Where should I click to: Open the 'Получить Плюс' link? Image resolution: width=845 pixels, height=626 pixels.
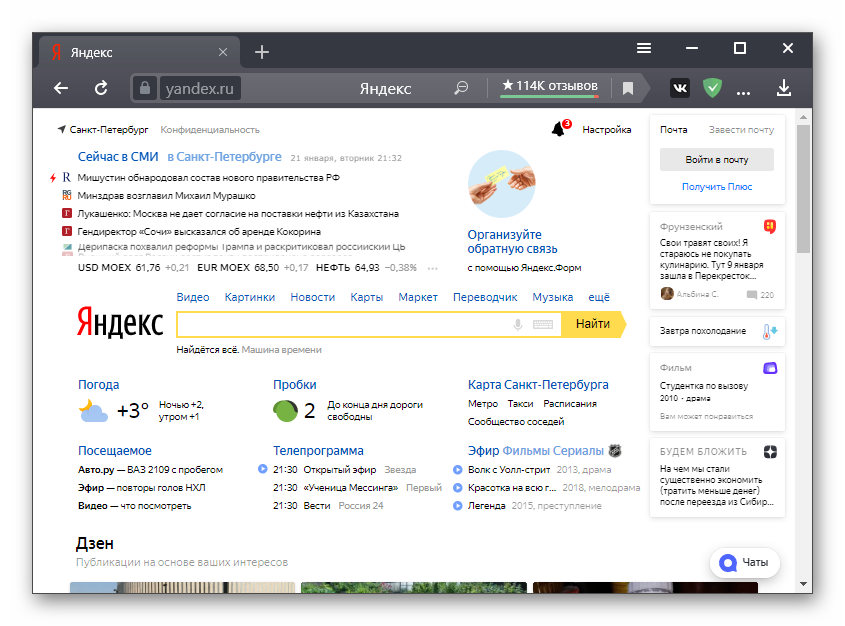[717, 187]
